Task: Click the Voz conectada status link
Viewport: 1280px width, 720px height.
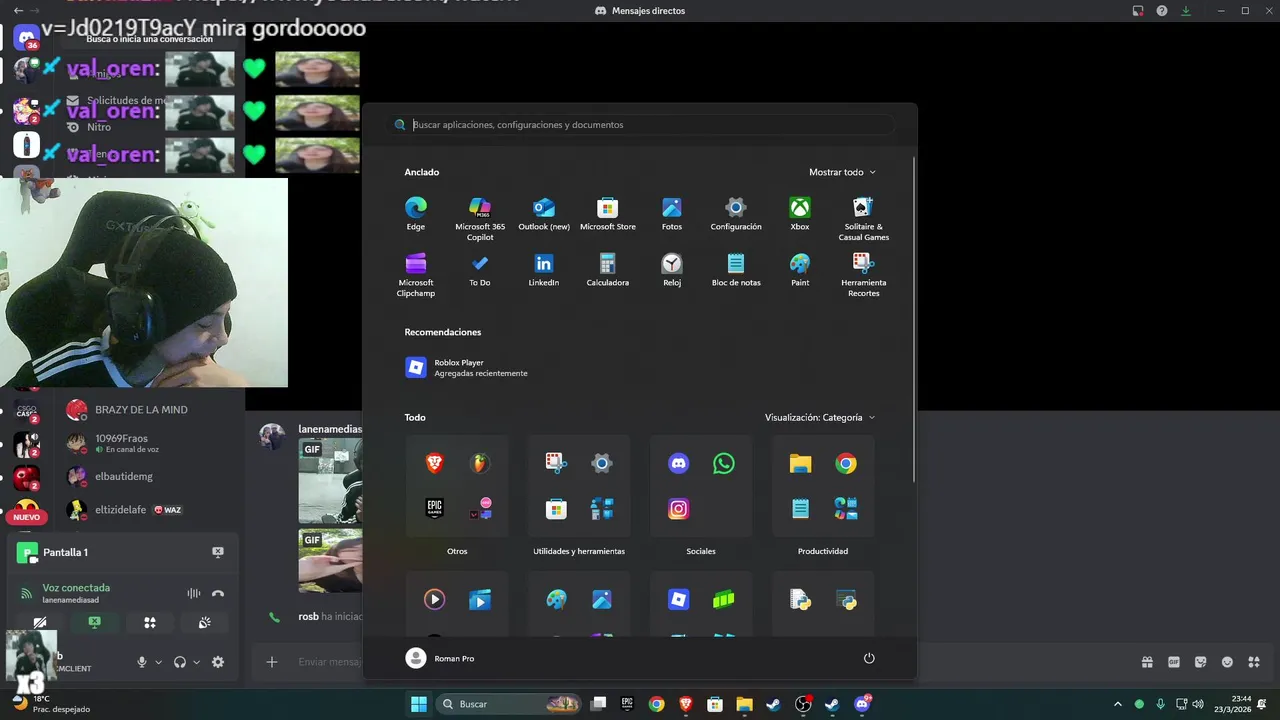Action: pos(76,588)
